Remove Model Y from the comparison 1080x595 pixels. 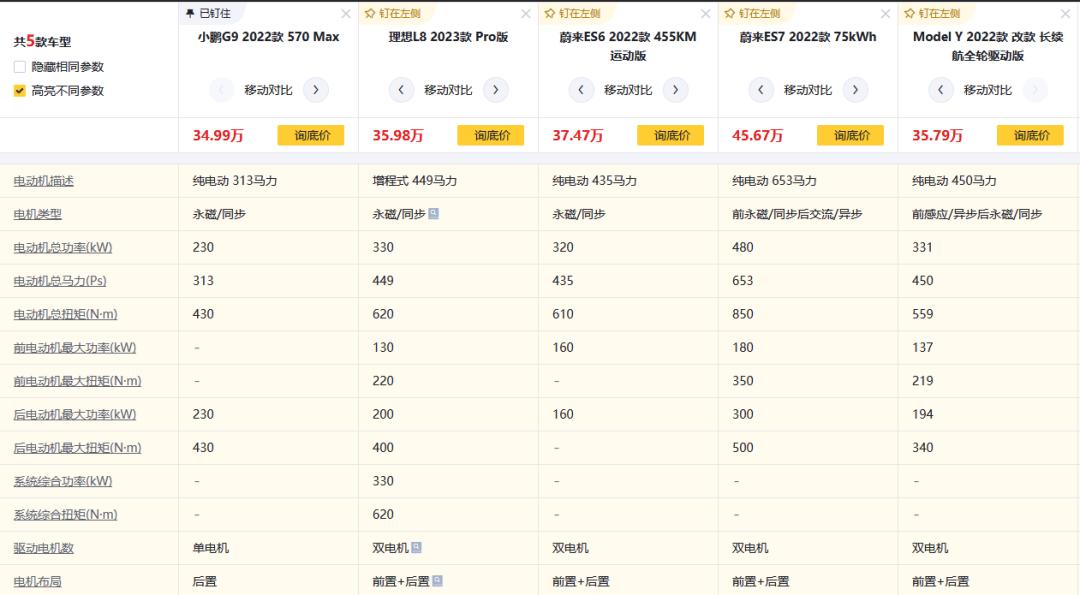tap(1064, 14)
